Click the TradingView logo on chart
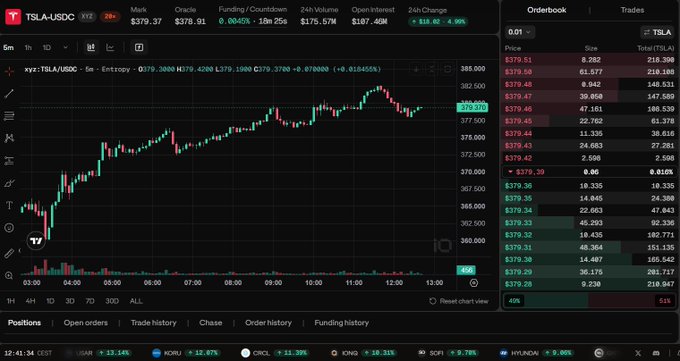Viewport: 680px width, 361px height. pyautogui.click(x=36, y=241)
